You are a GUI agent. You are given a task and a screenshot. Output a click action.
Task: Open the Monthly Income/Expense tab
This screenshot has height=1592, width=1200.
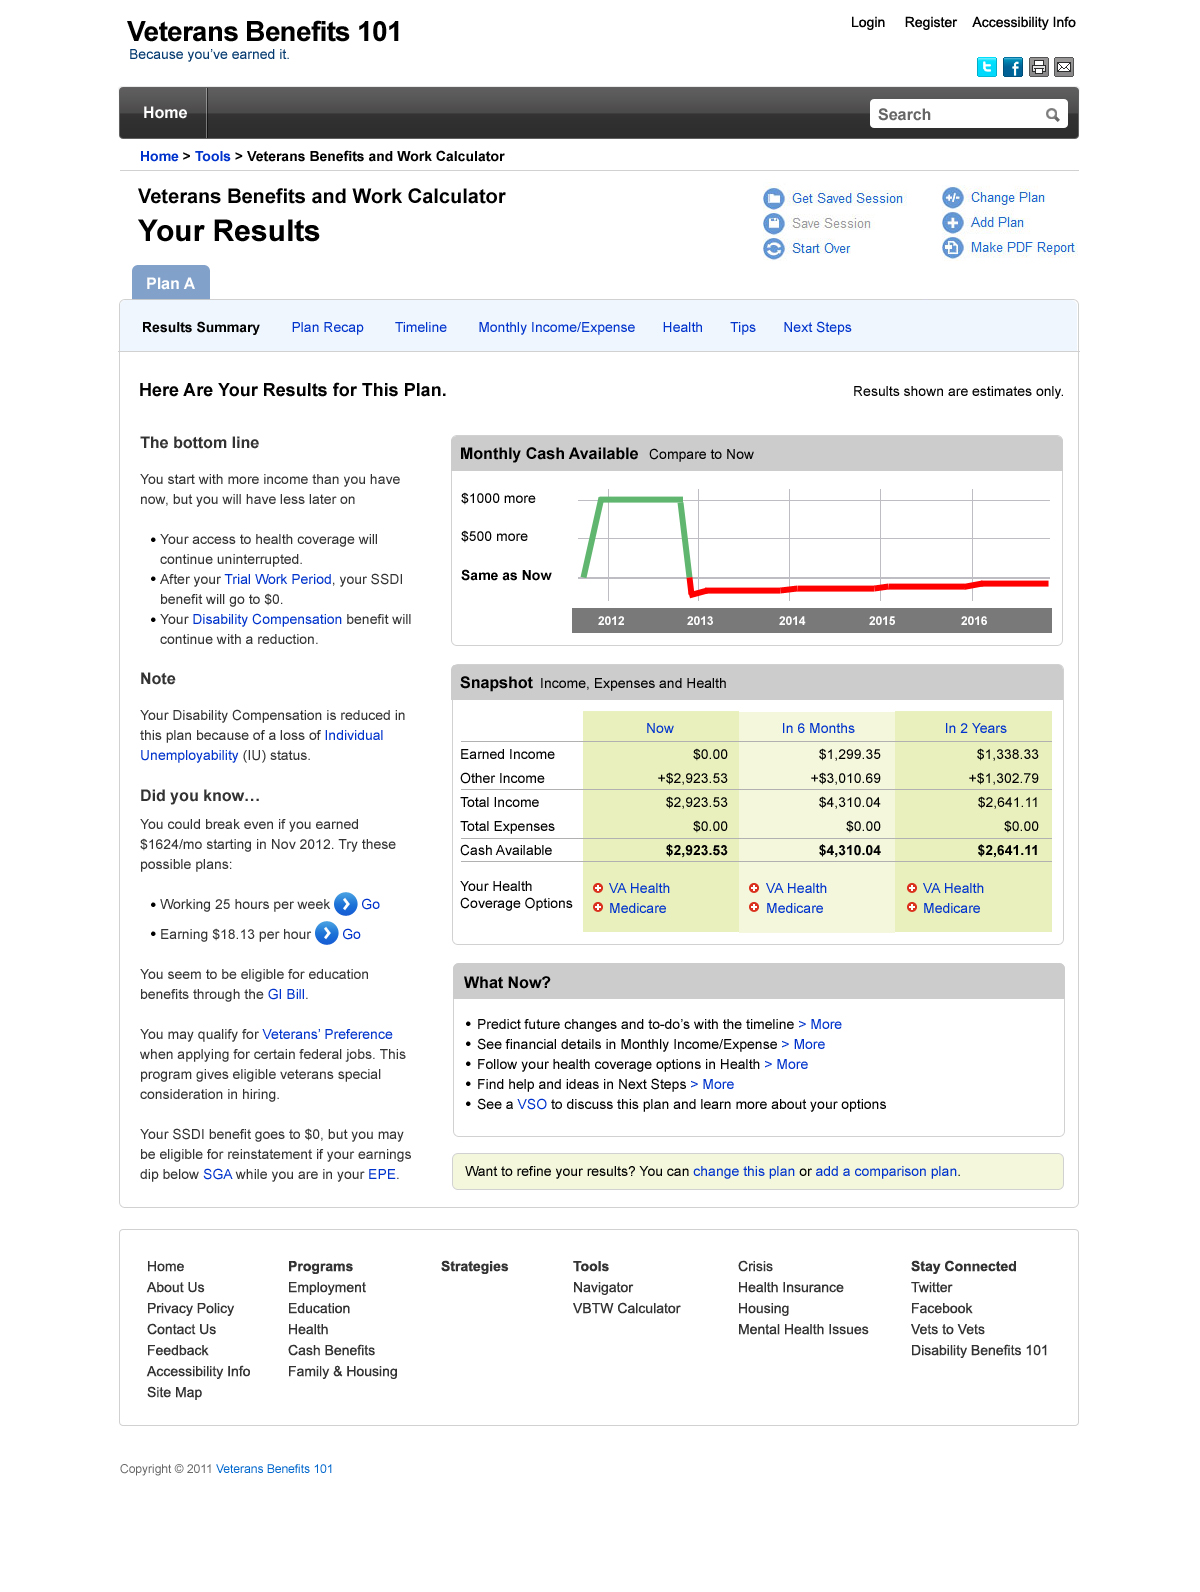pos(556,327)
